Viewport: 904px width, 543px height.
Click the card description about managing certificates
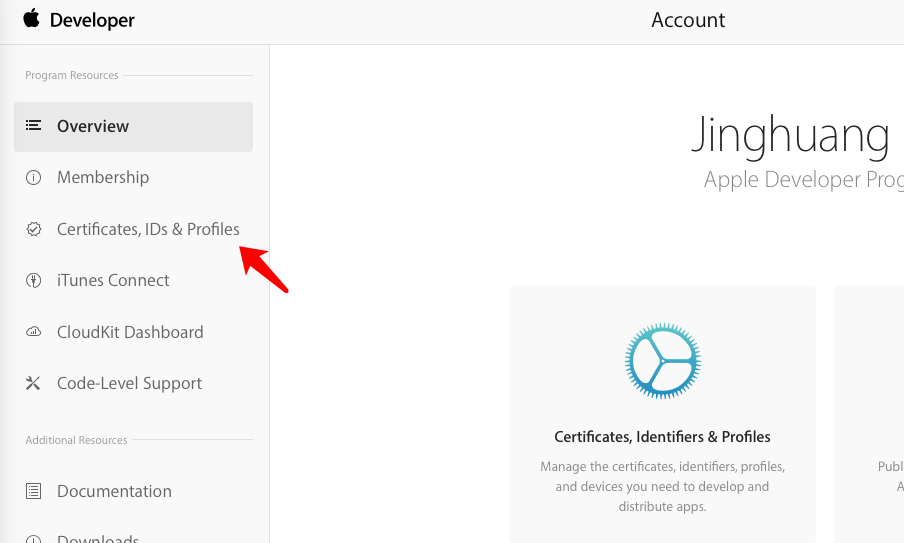point(662,487)
